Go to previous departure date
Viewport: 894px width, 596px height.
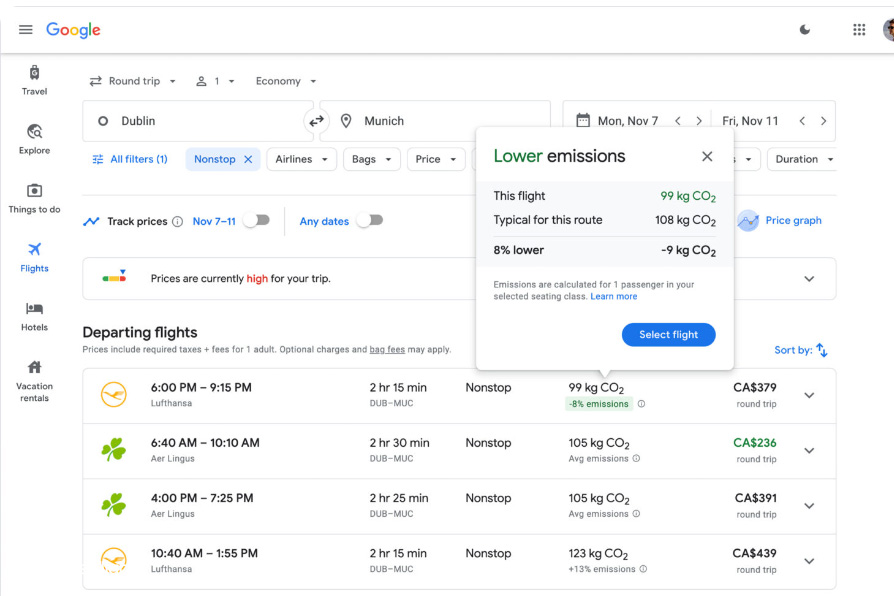tap(678, 121)
